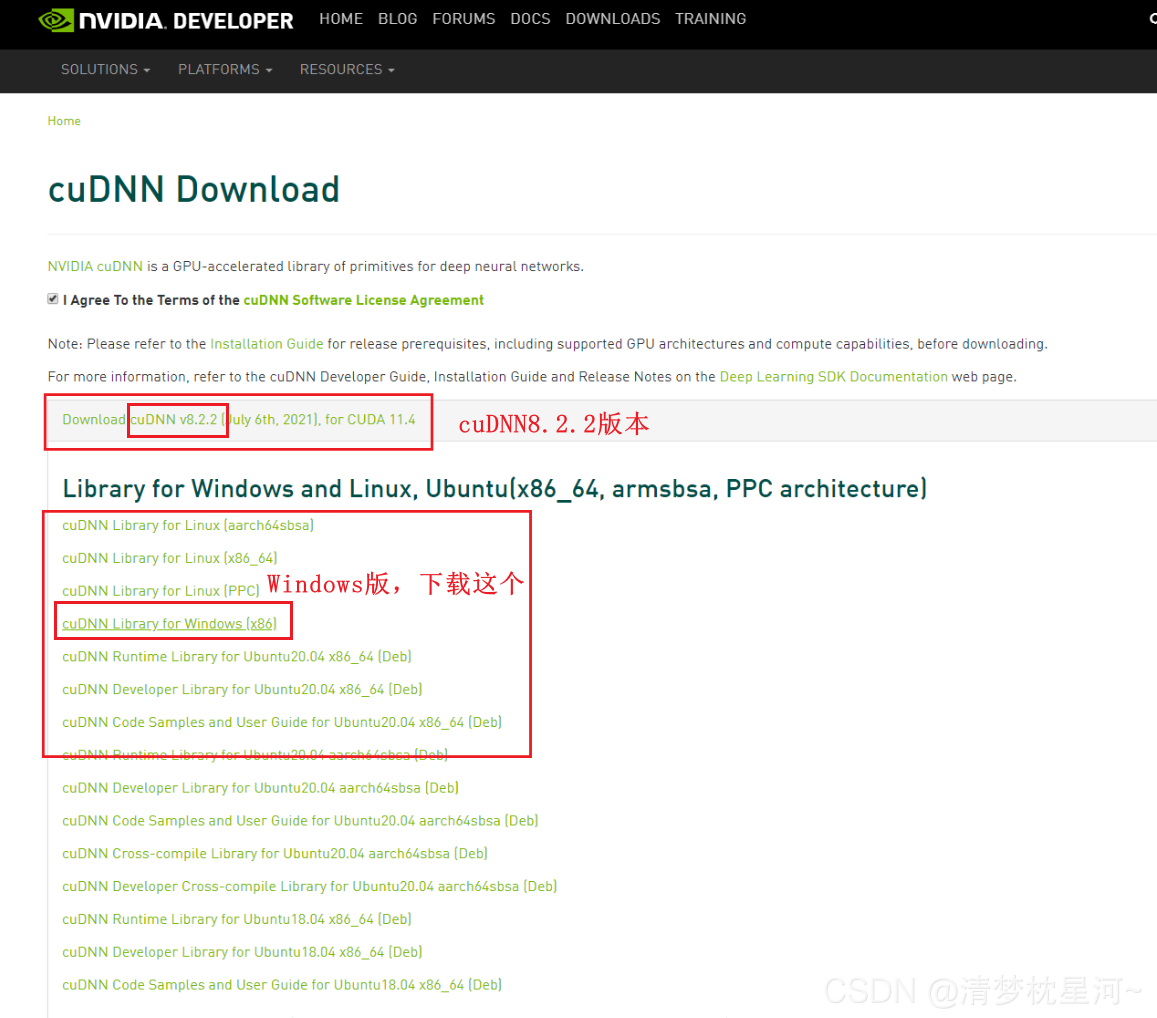Click the NVIDIA Developer logo

165,20
